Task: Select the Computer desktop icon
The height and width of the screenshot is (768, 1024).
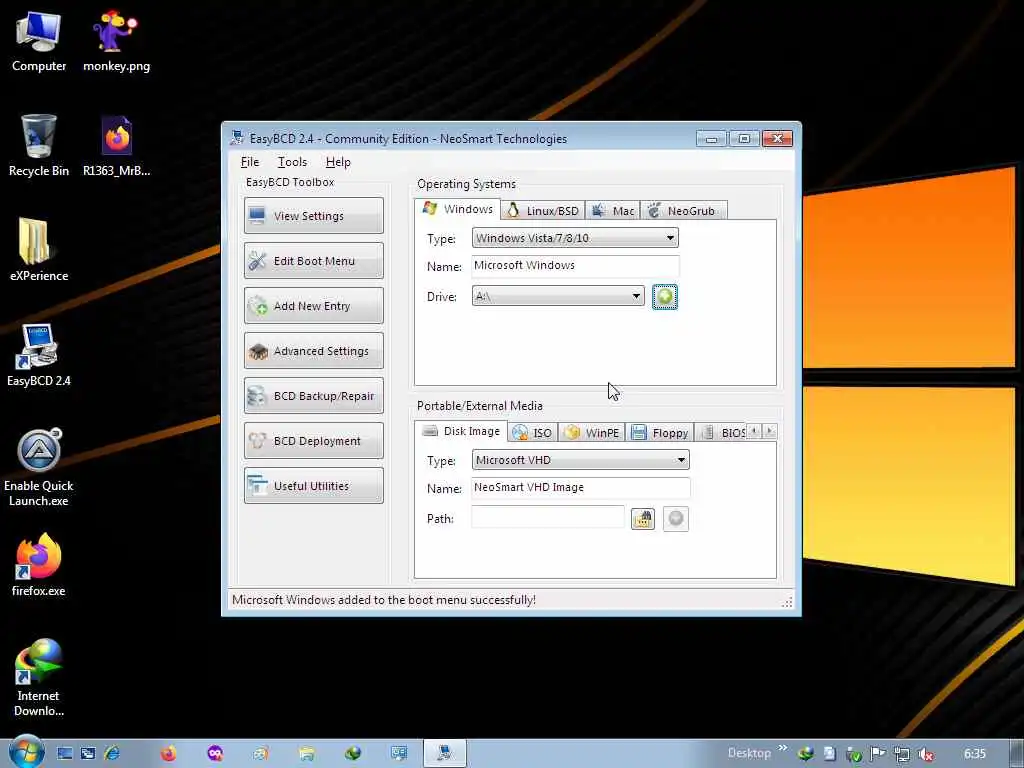Action: tap(39, 41)
